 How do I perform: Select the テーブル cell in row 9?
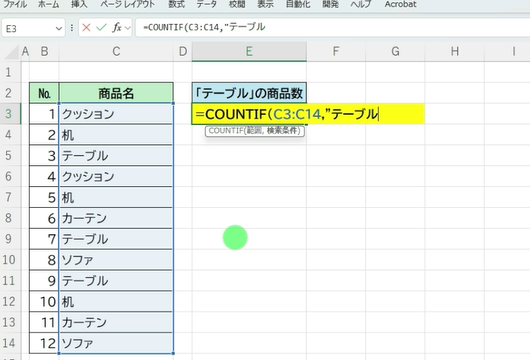(116, 239)
